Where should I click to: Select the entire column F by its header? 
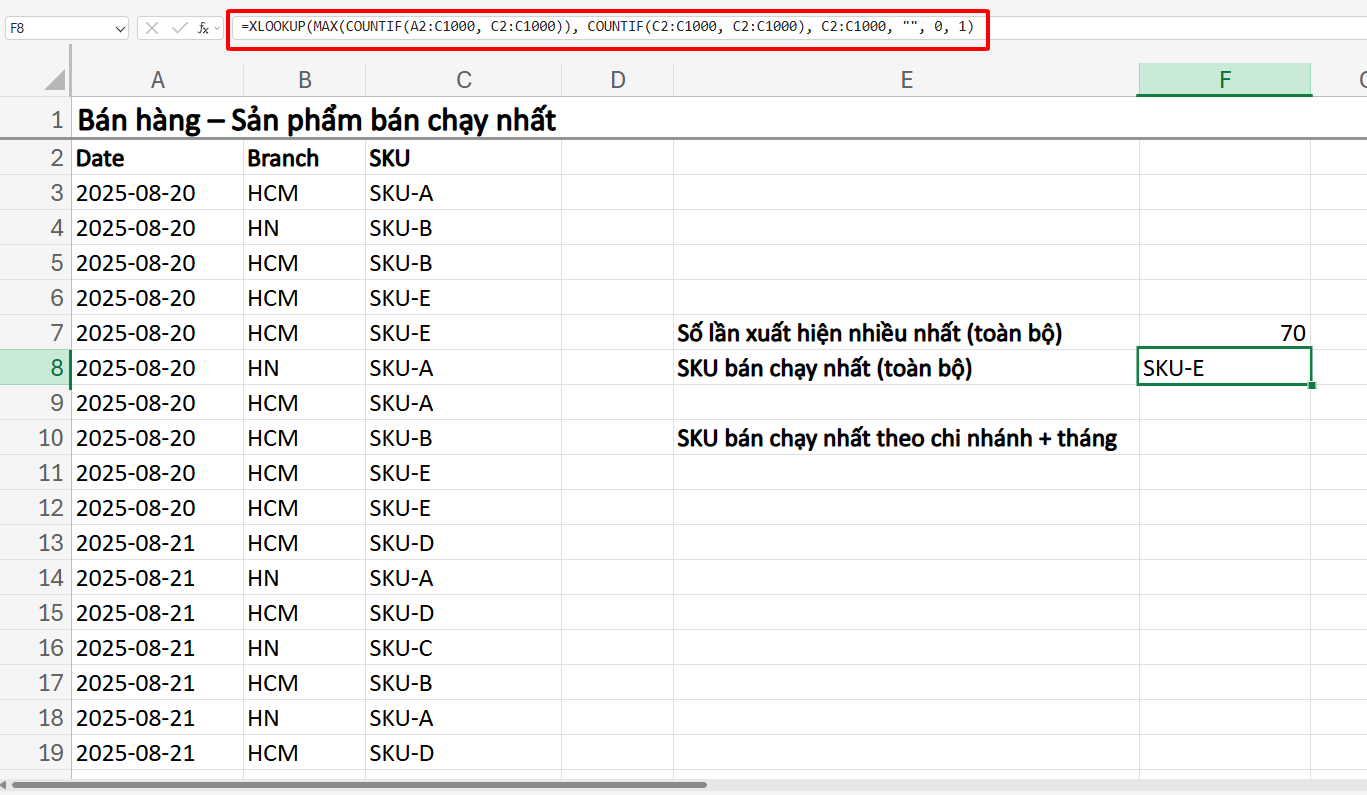coord(1224,79)
